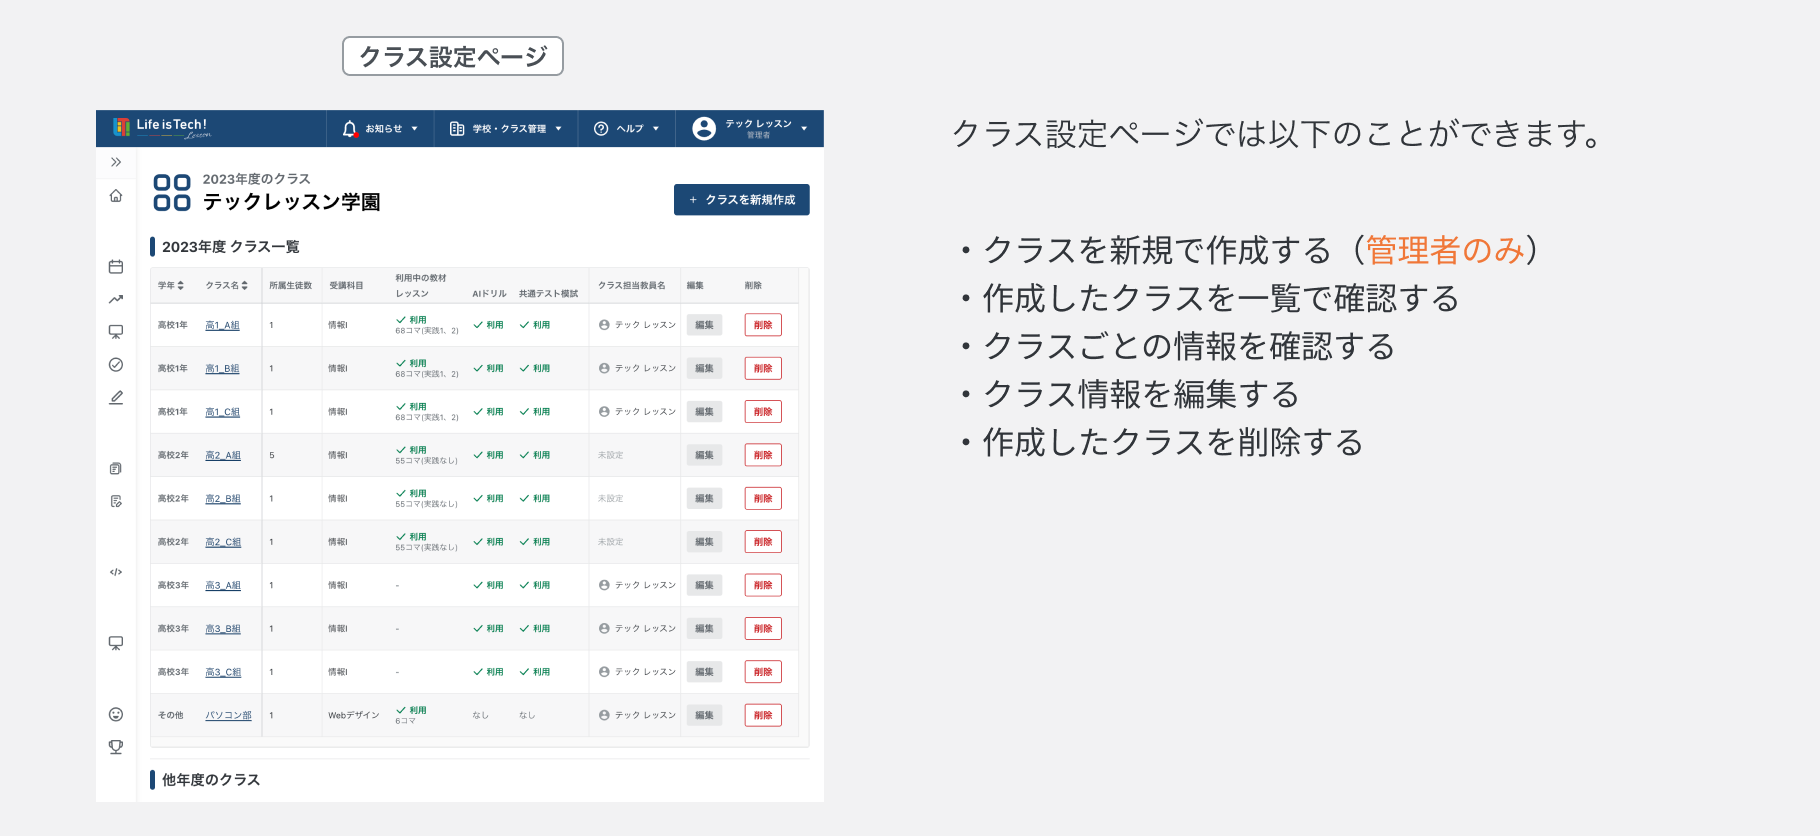Click teacher account icon in パソコン部 row
1820x836 pixels.
tap(604, 715)
